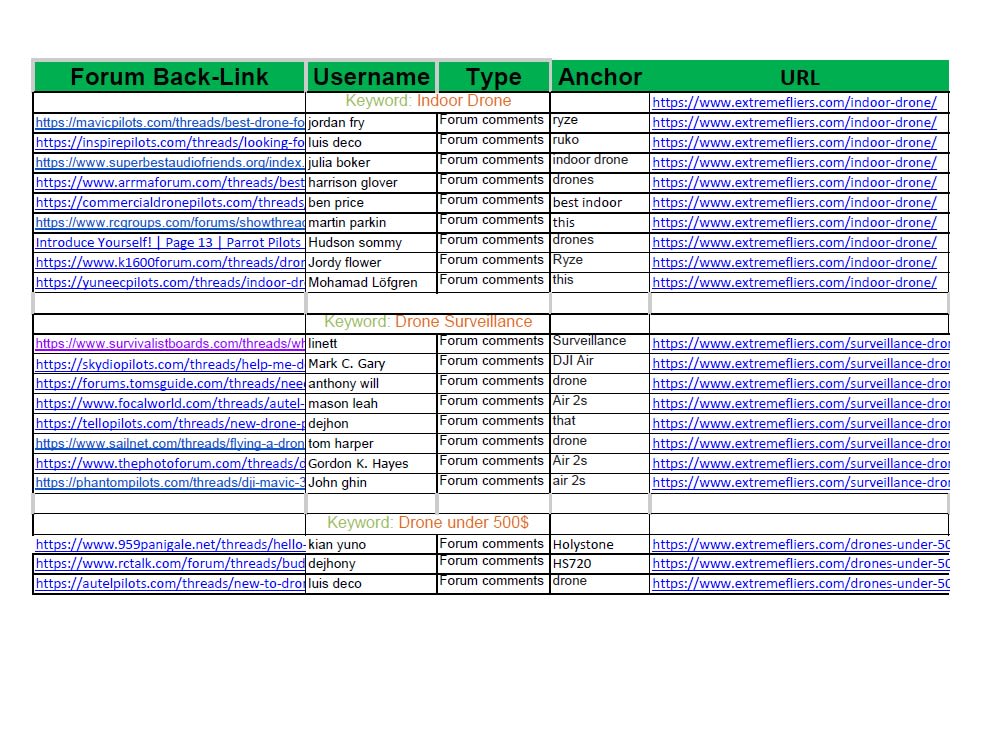Select the Forum Back-Link column header
The image size is (1000, 750).
[169, 77]
